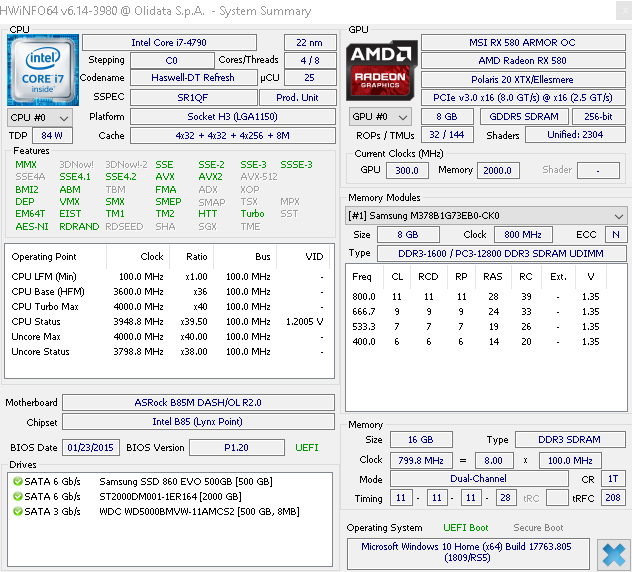The height and width of the screenshot is (572, 632).
Task: Click the 1.2005 V VID value
Action: [x=304, y=322]
